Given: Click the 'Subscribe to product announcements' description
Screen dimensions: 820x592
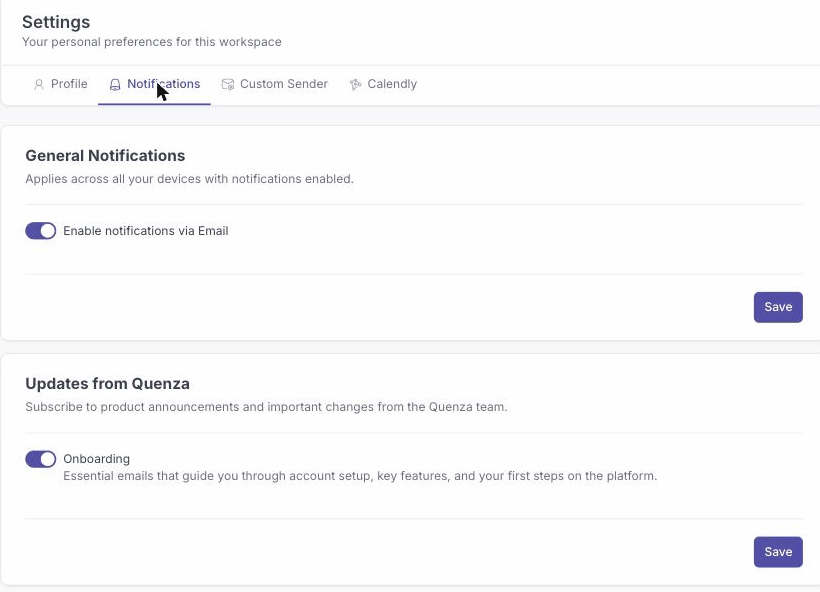Looking at the screenshot, I should tap(266, 407).
